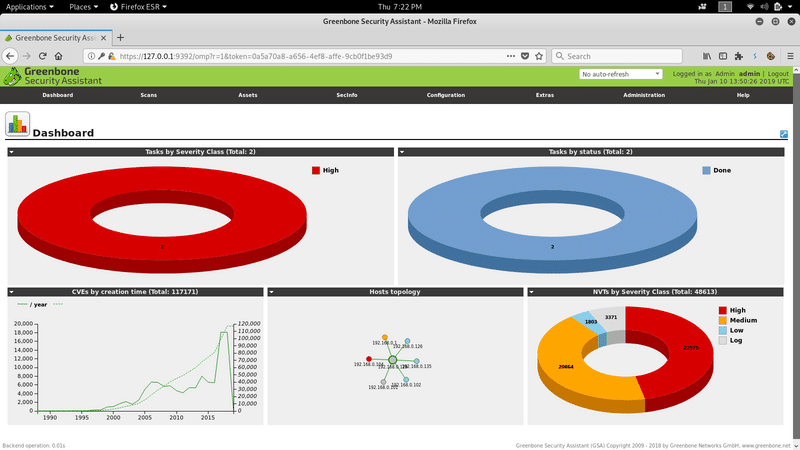
Task: Click the Dashboard bar chart icon
Action: coord(17,123)
